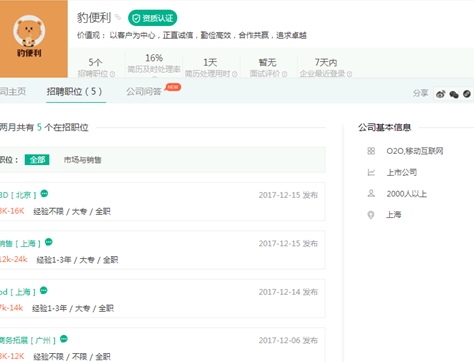Click the 16% 简历及时处理率 stat
This screenshot has height=362, width=474.
tap(154, 63)
